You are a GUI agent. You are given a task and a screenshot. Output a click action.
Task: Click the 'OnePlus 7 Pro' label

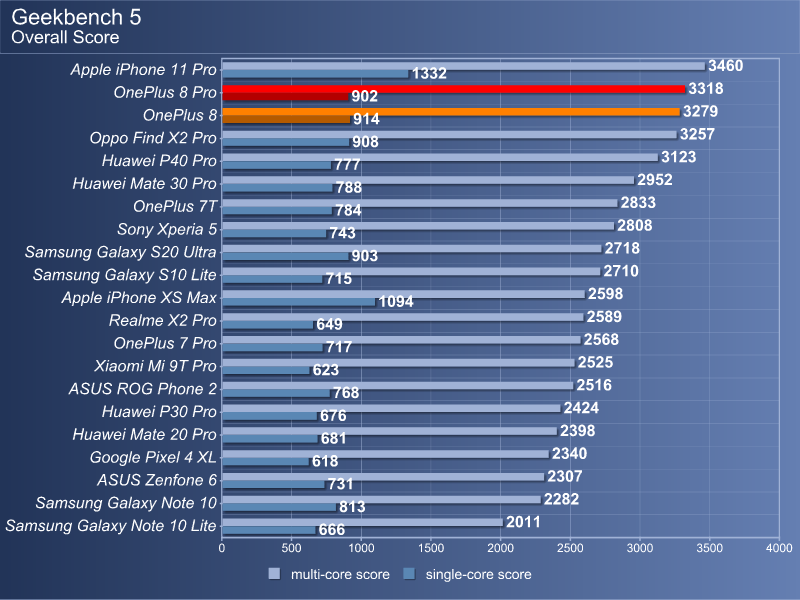165,343
